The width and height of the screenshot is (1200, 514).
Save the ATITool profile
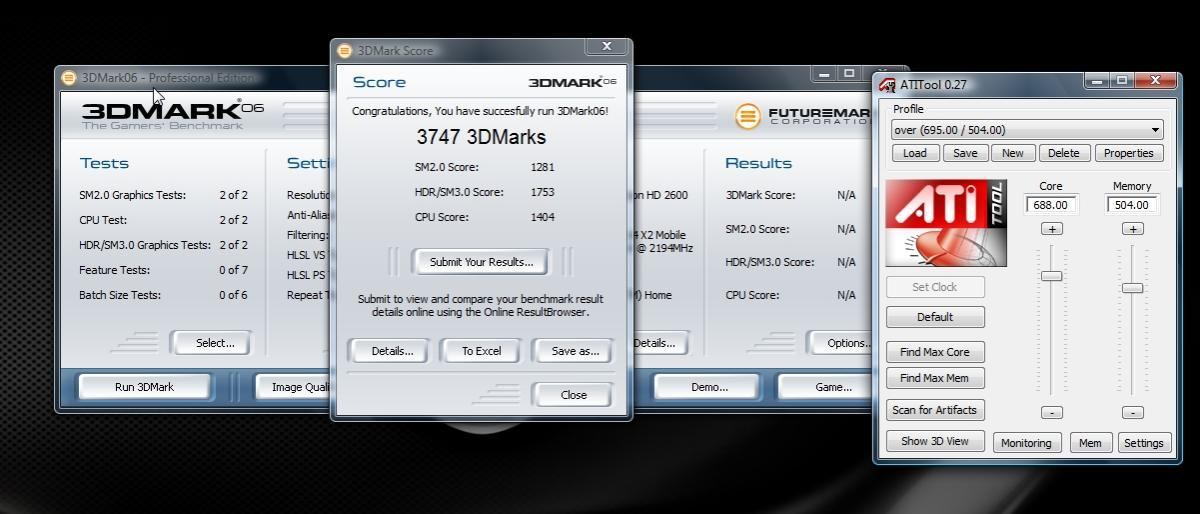coord(965,153)
